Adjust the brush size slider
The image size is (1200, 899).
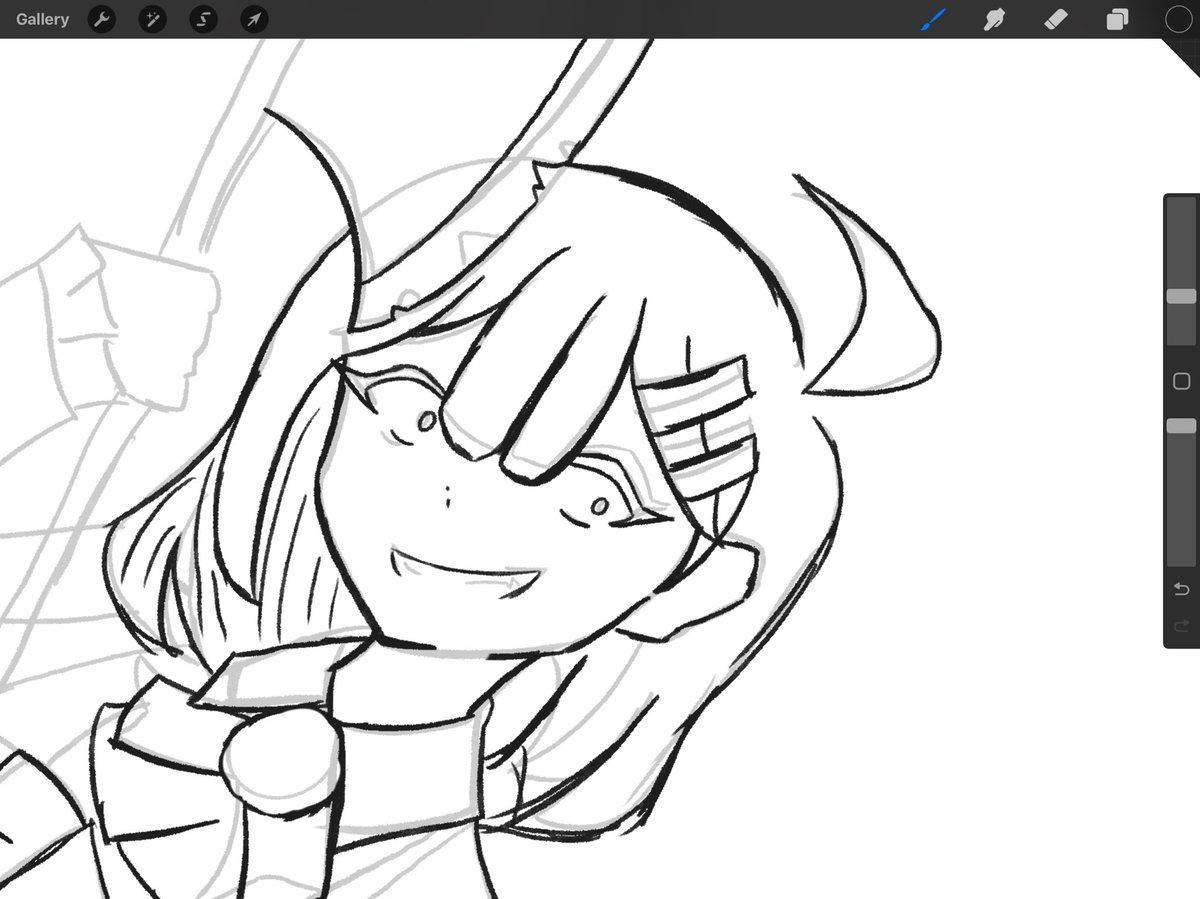[1181, 297]
